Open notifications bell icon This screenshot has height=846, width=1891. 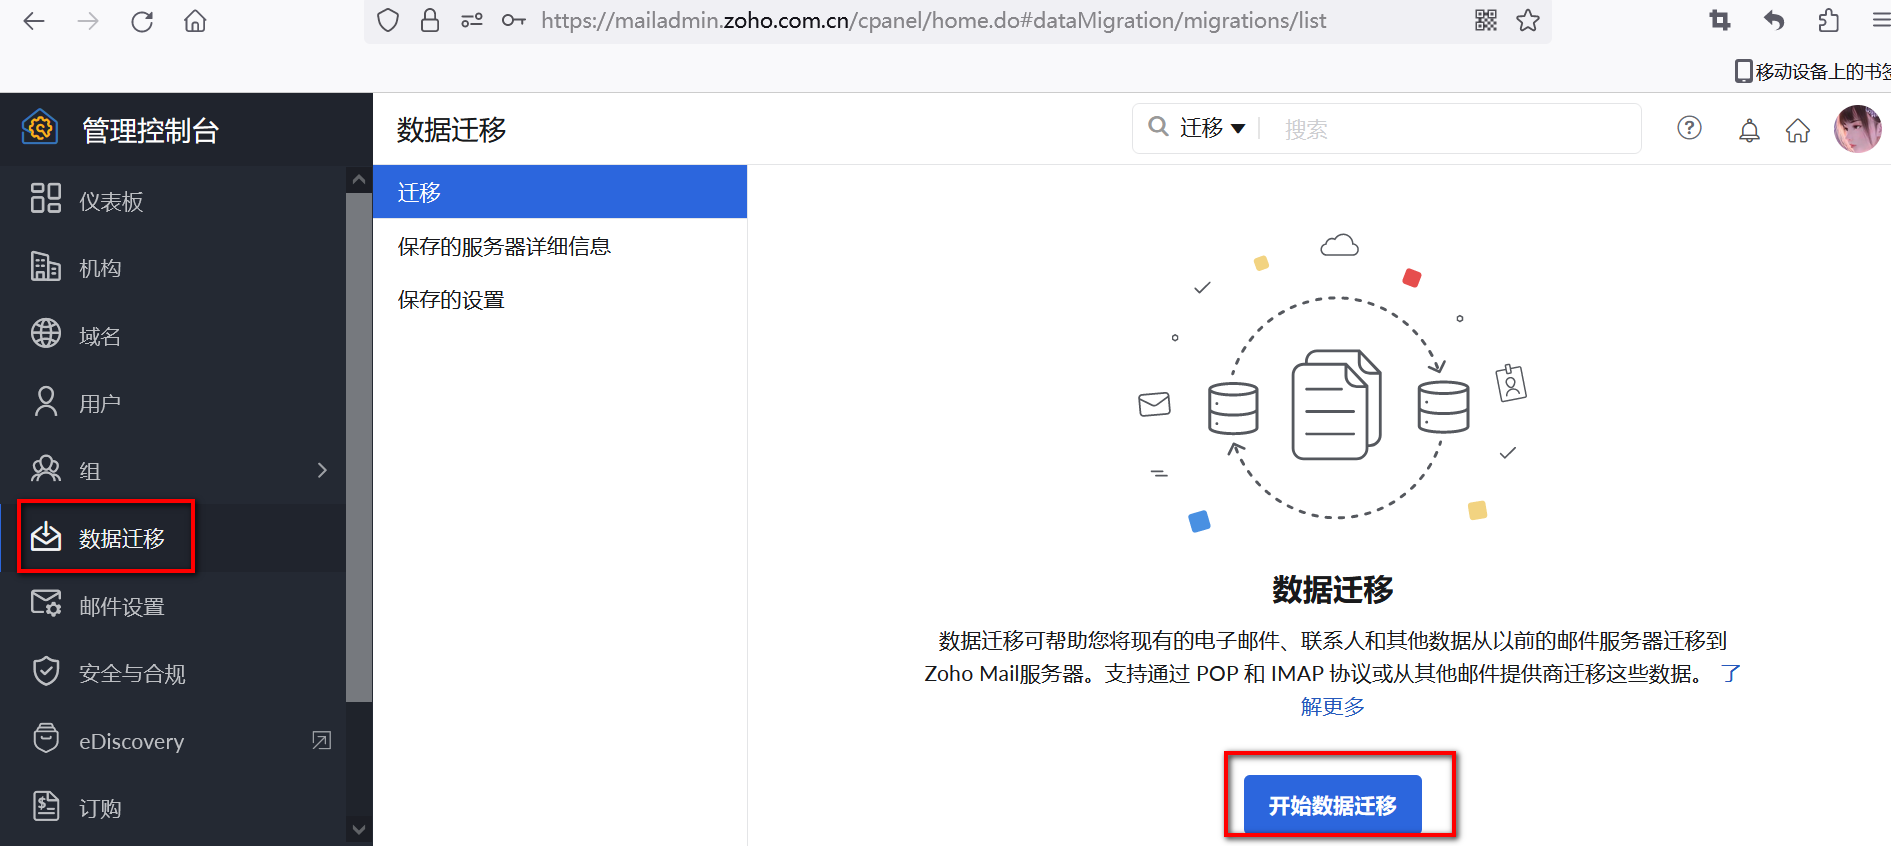pyautogui.click(x=1749, y=130)
